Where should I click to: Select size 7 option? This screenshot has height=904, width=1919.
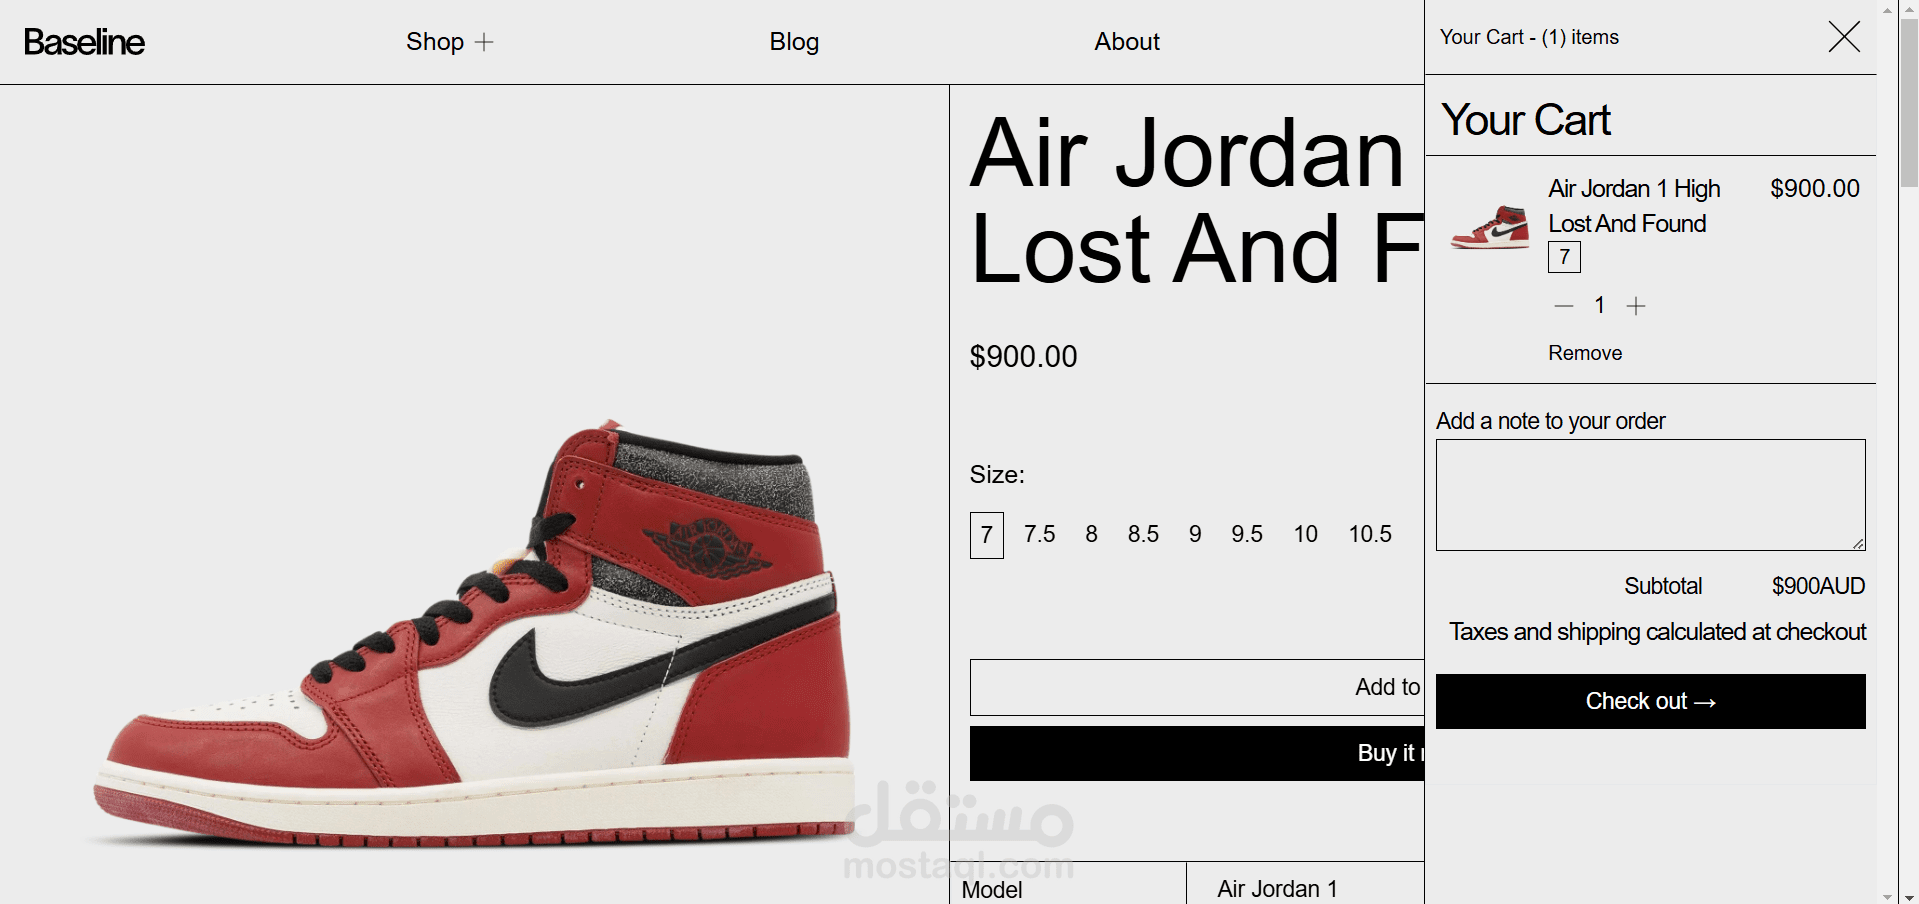tap(987, 535)
